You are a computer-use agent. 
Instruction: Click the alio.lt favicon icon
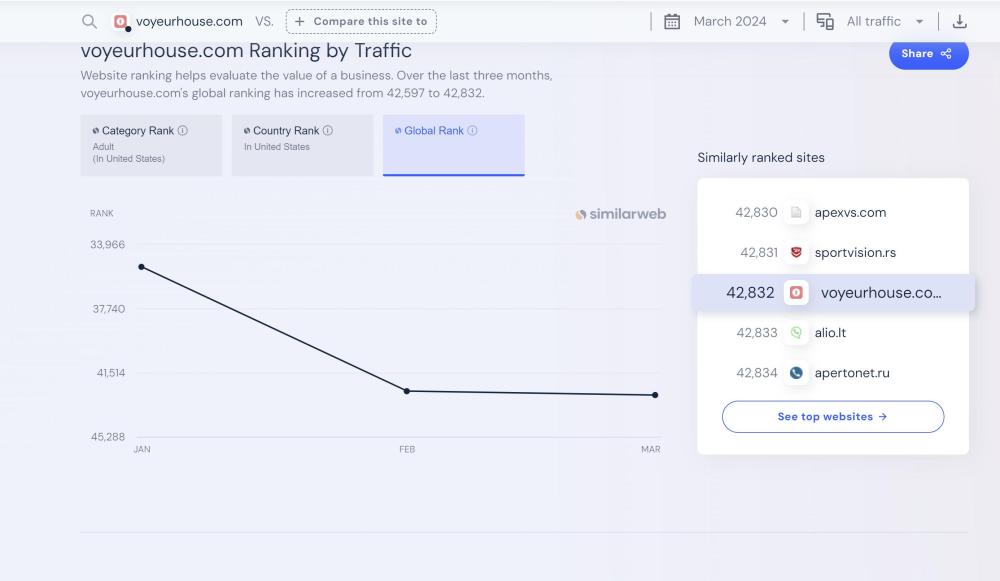click(796, 333)
